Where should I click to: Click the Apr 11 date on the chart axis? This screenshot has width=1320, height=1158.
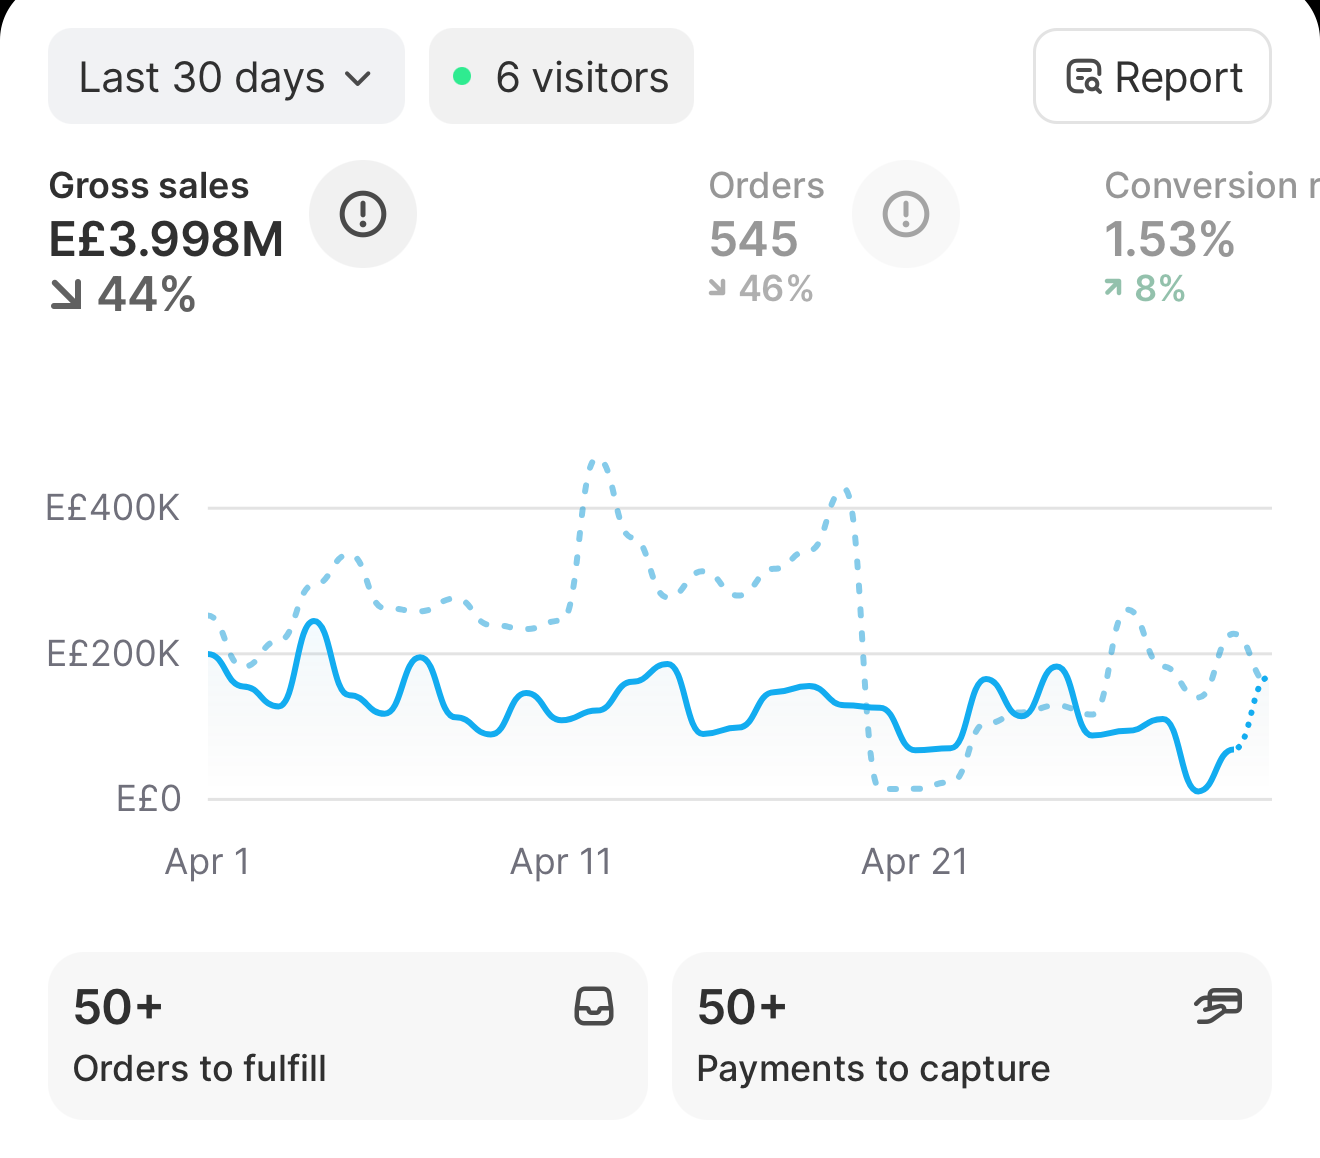coord(561,861)
